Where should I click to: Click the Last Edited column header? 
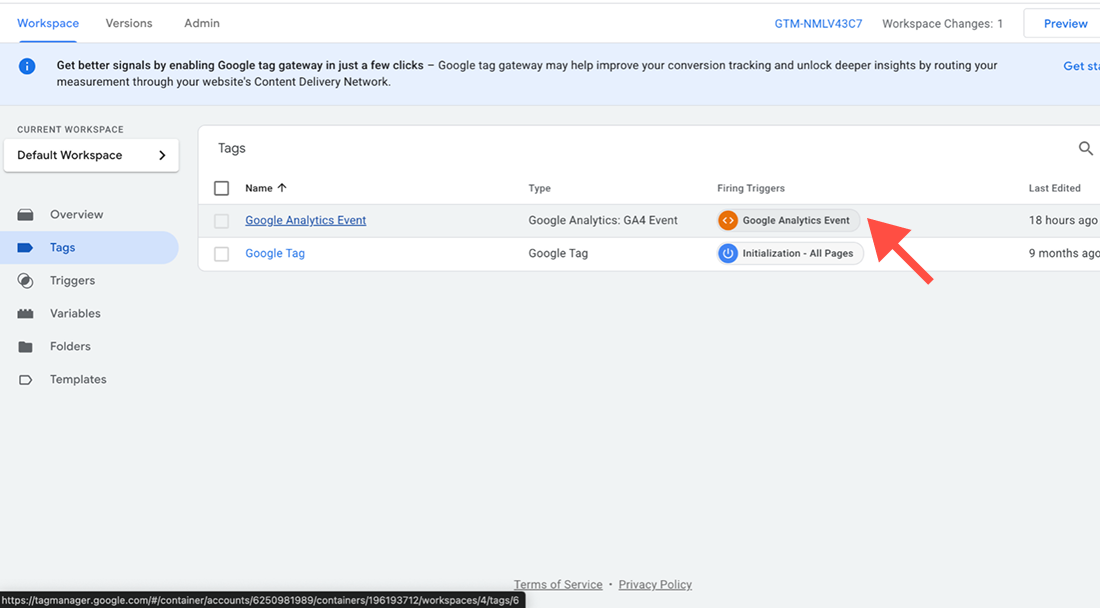tap(1054, 188)
